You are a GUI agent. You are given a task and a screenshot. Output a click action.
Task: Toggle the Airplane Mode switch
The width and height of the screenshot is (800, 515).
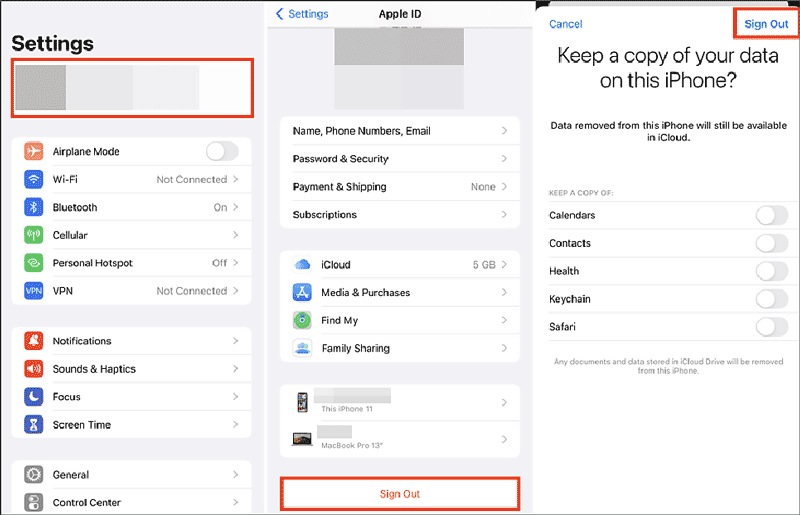coord(222,151)
